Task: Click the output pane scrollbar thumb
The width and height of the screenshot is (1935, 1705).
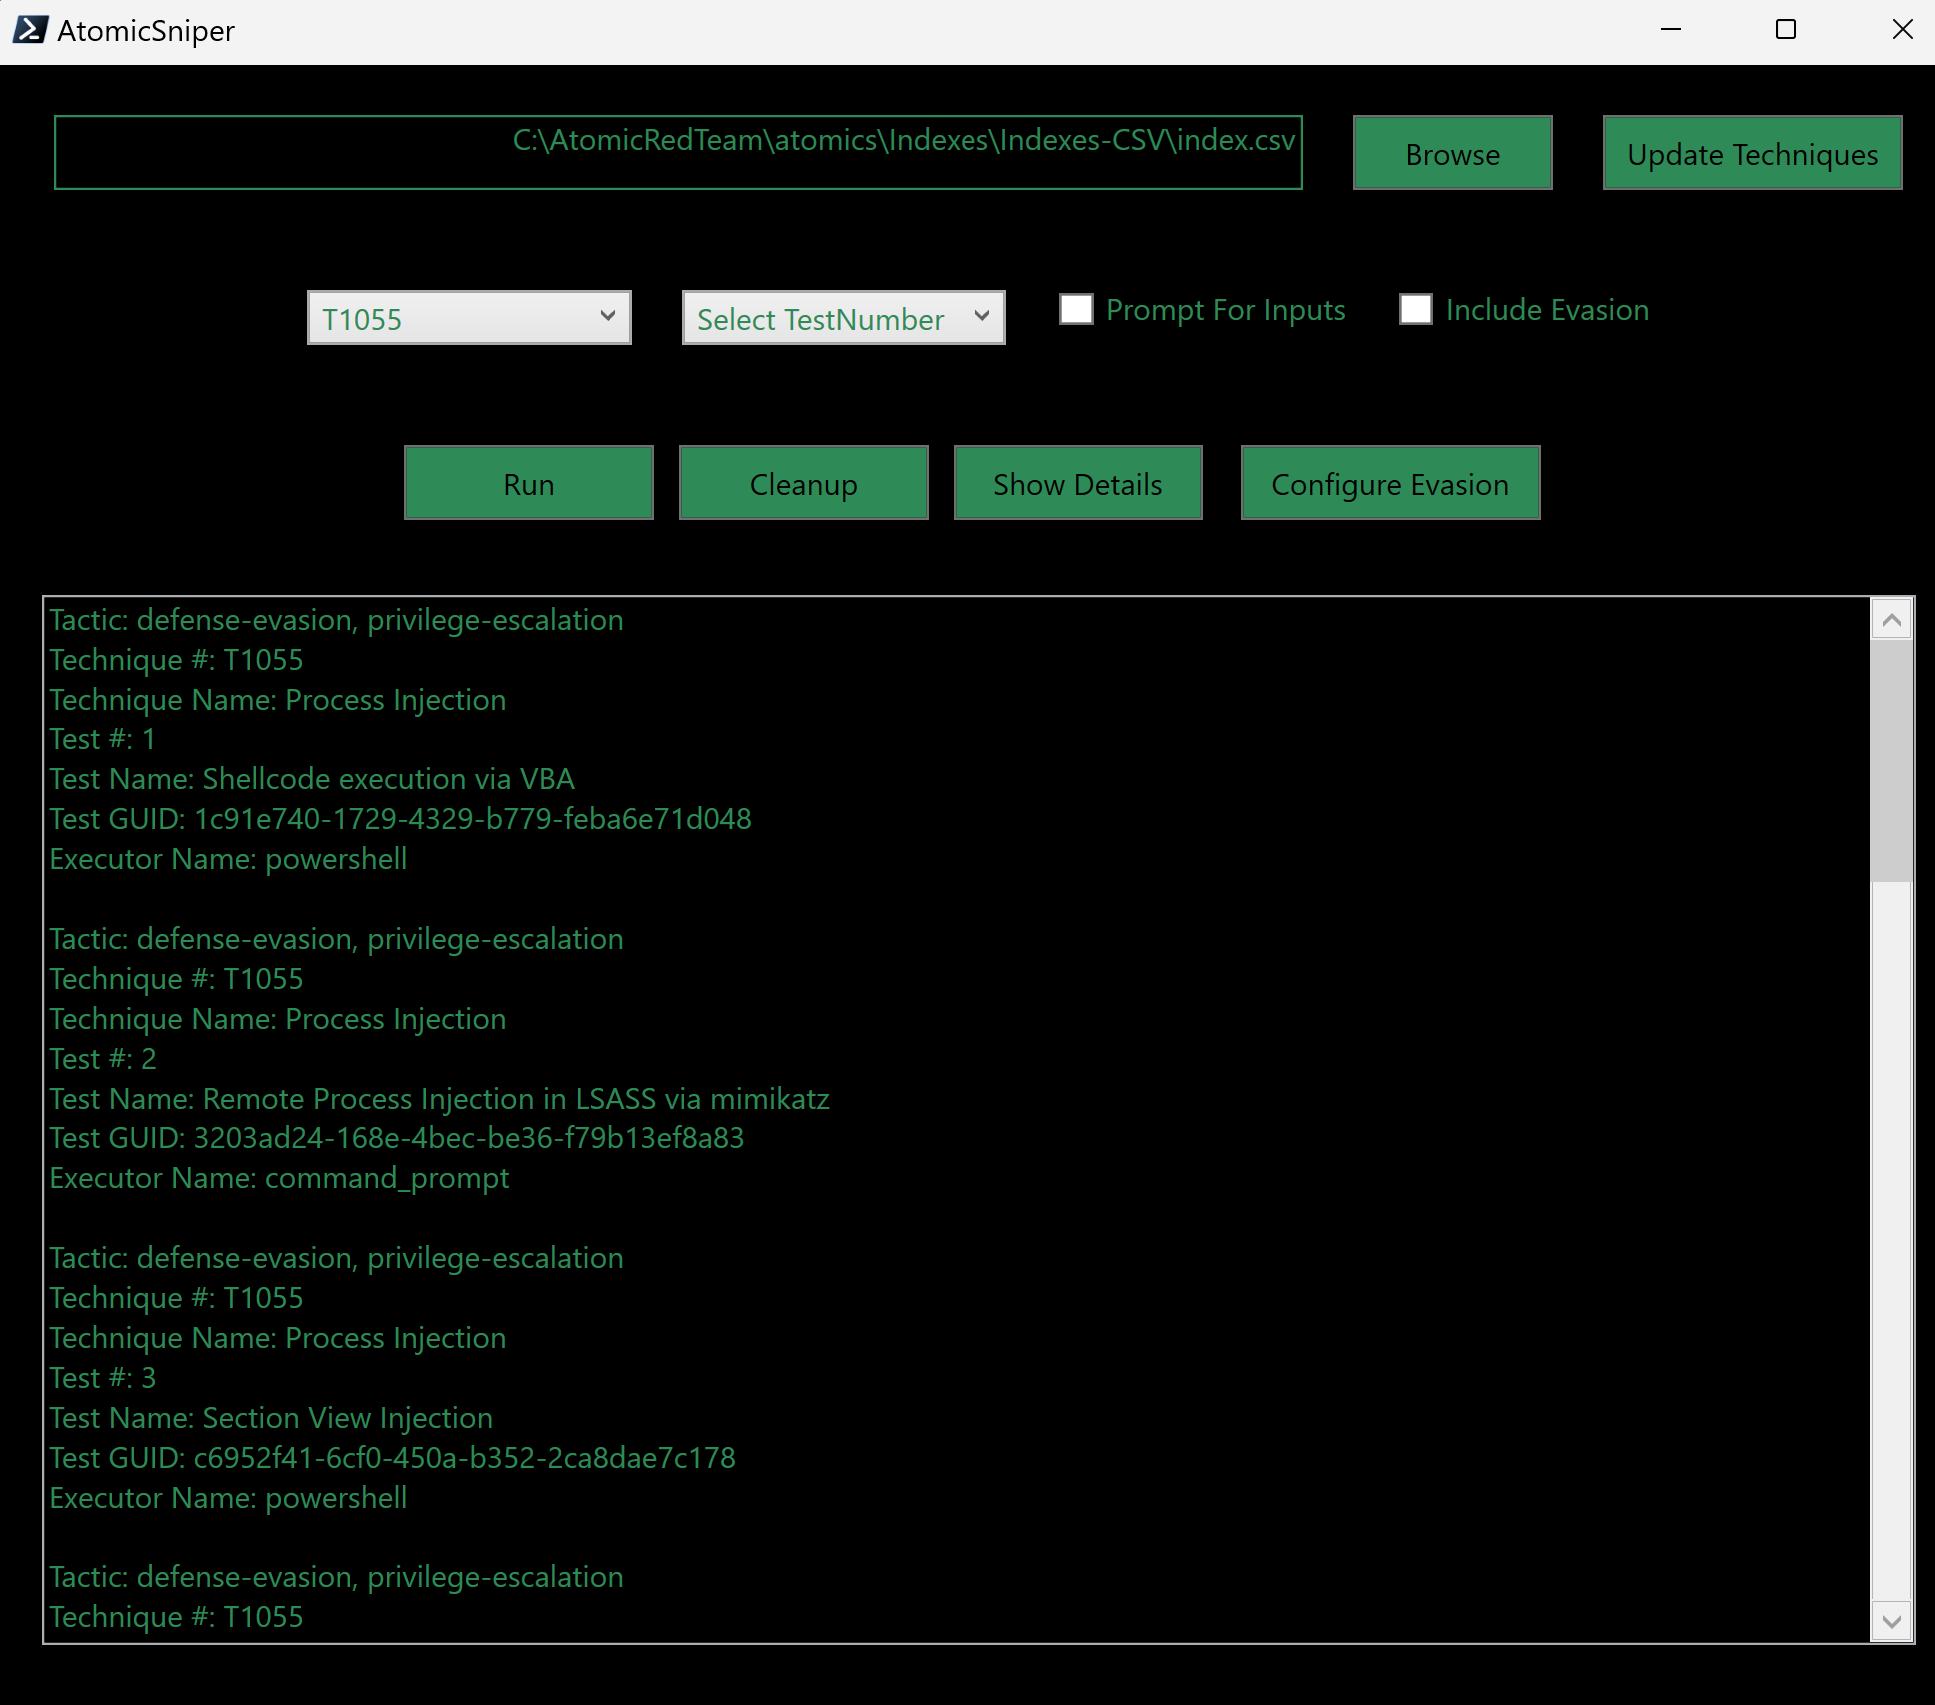Action: pos(1891,760)
